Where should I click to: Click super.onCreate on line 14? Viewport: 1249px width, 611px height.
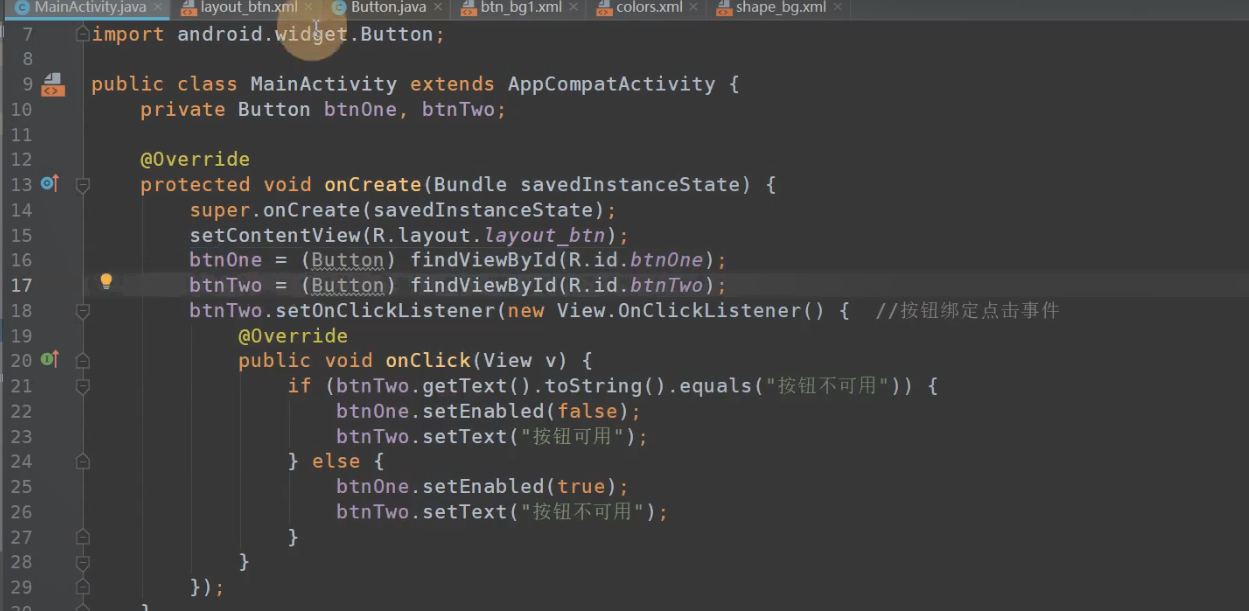[x=275, y=210]
